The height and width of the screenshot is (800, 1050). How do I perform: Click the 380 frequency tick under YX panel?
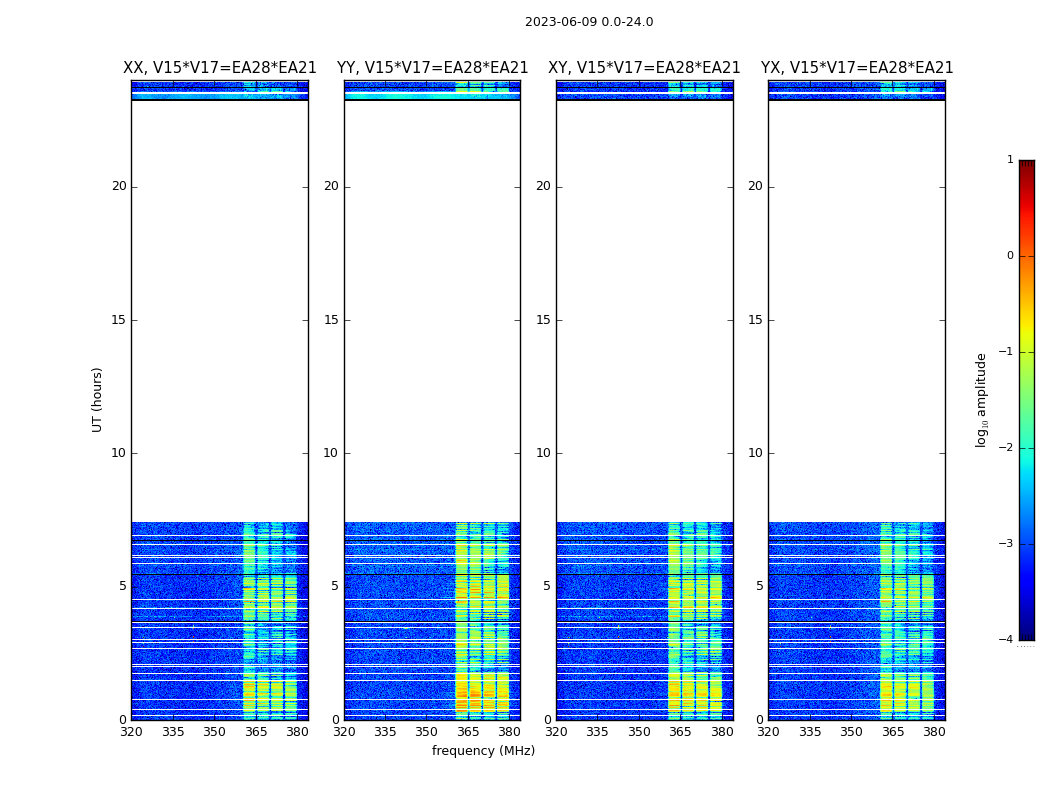point(934,732)
